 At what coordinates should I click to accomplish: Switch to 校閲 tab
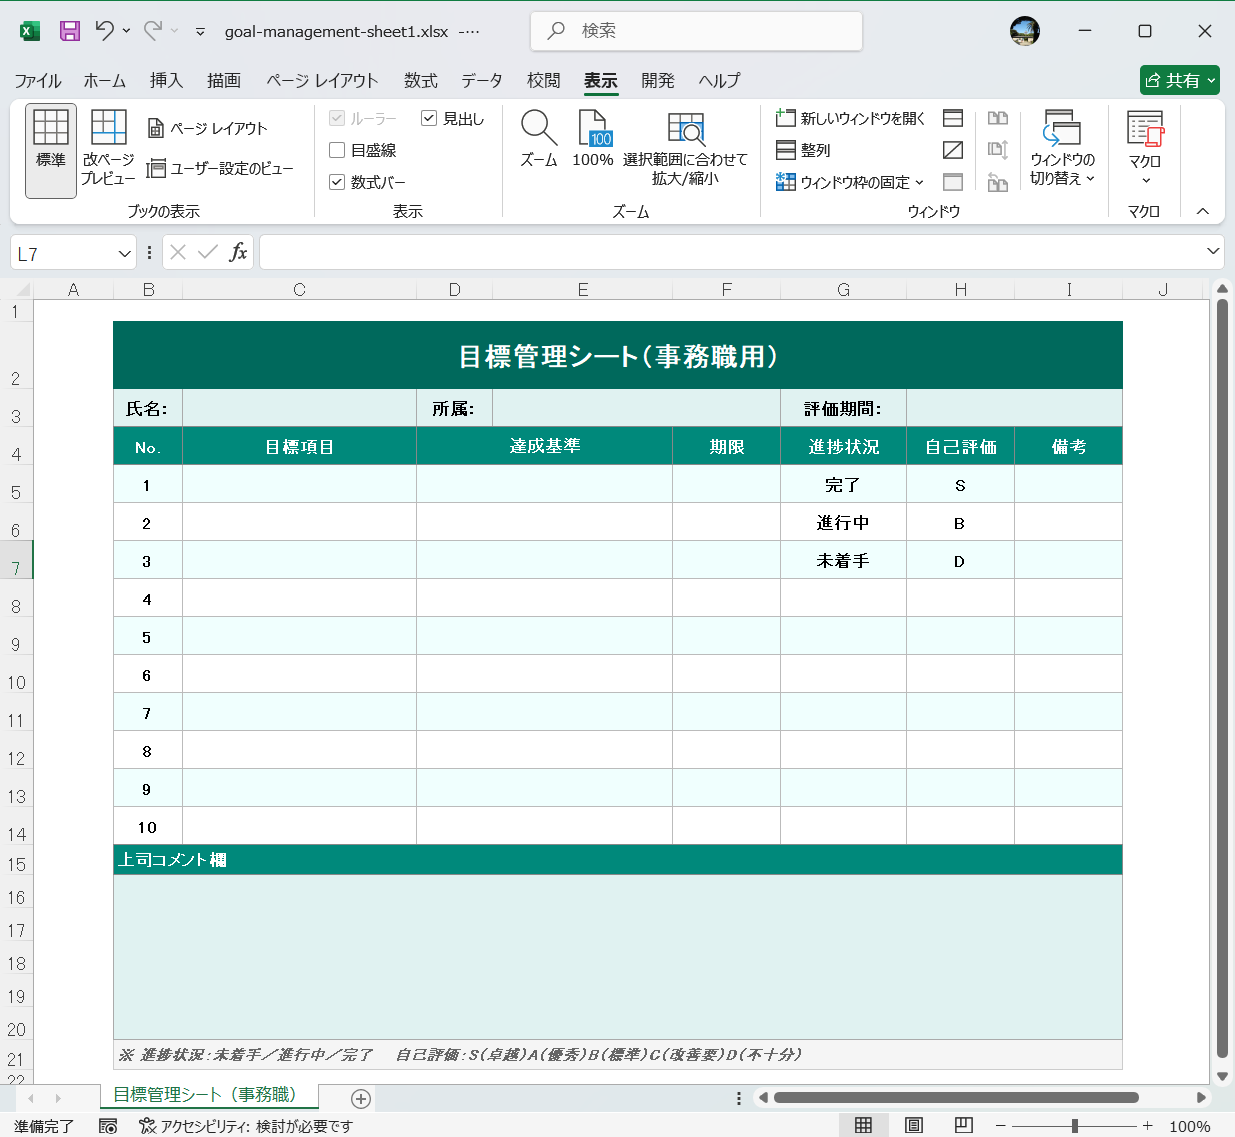click(544, 80)
